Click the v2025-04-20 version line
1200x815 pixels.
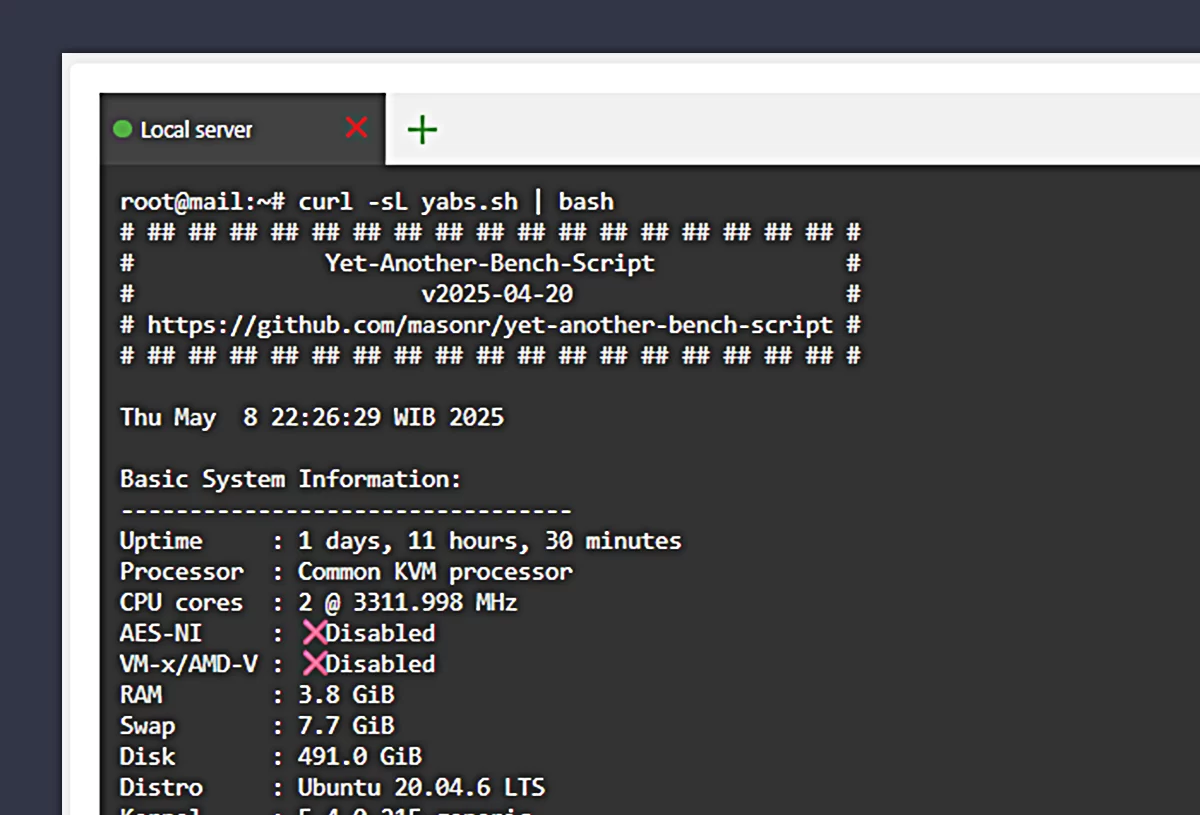tap(496, 295)
